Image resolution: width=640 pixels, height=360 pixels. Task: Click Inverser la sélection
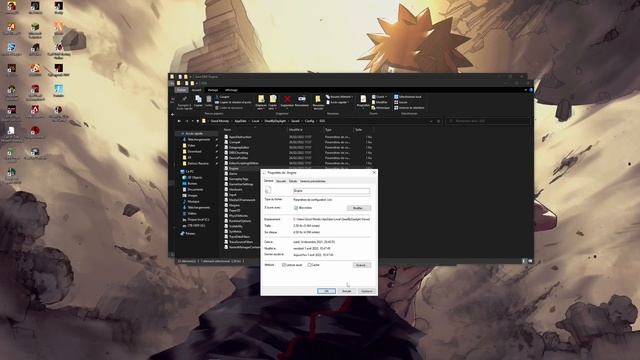[x=409, y=108]
